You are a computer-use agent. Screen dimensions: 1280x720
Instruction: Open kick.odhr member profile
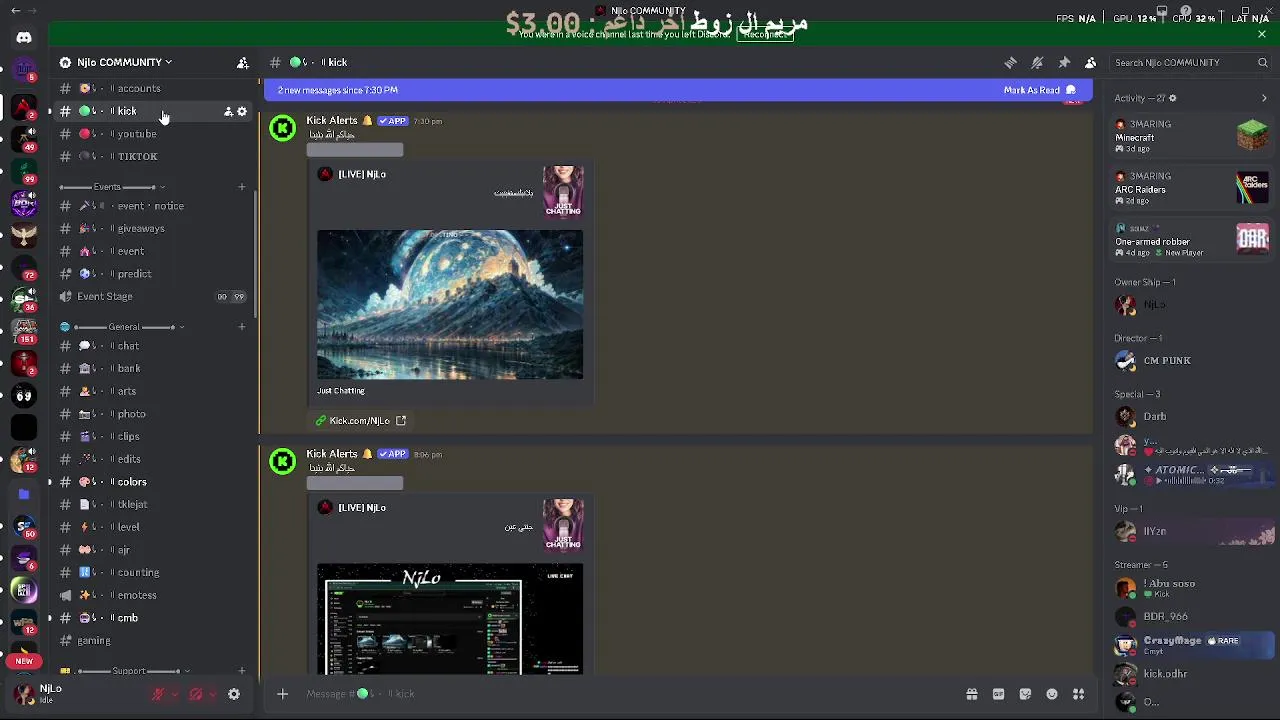[x=1191, y=674]
